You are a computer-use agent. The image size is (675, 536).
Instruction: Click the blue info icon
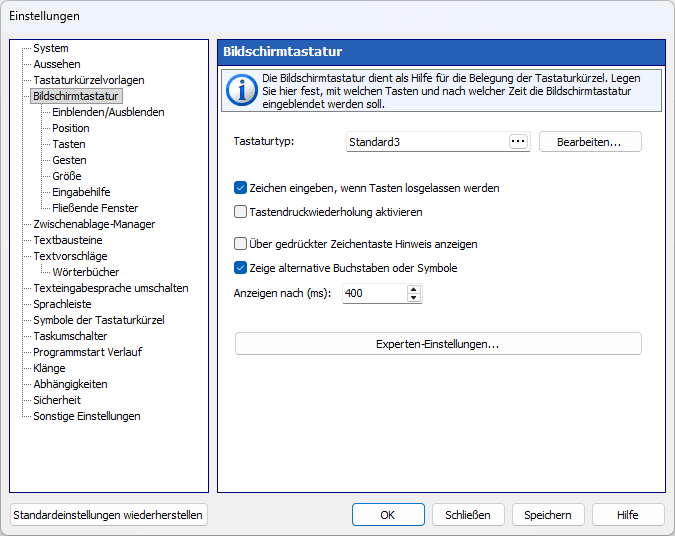tap(242, 90)
